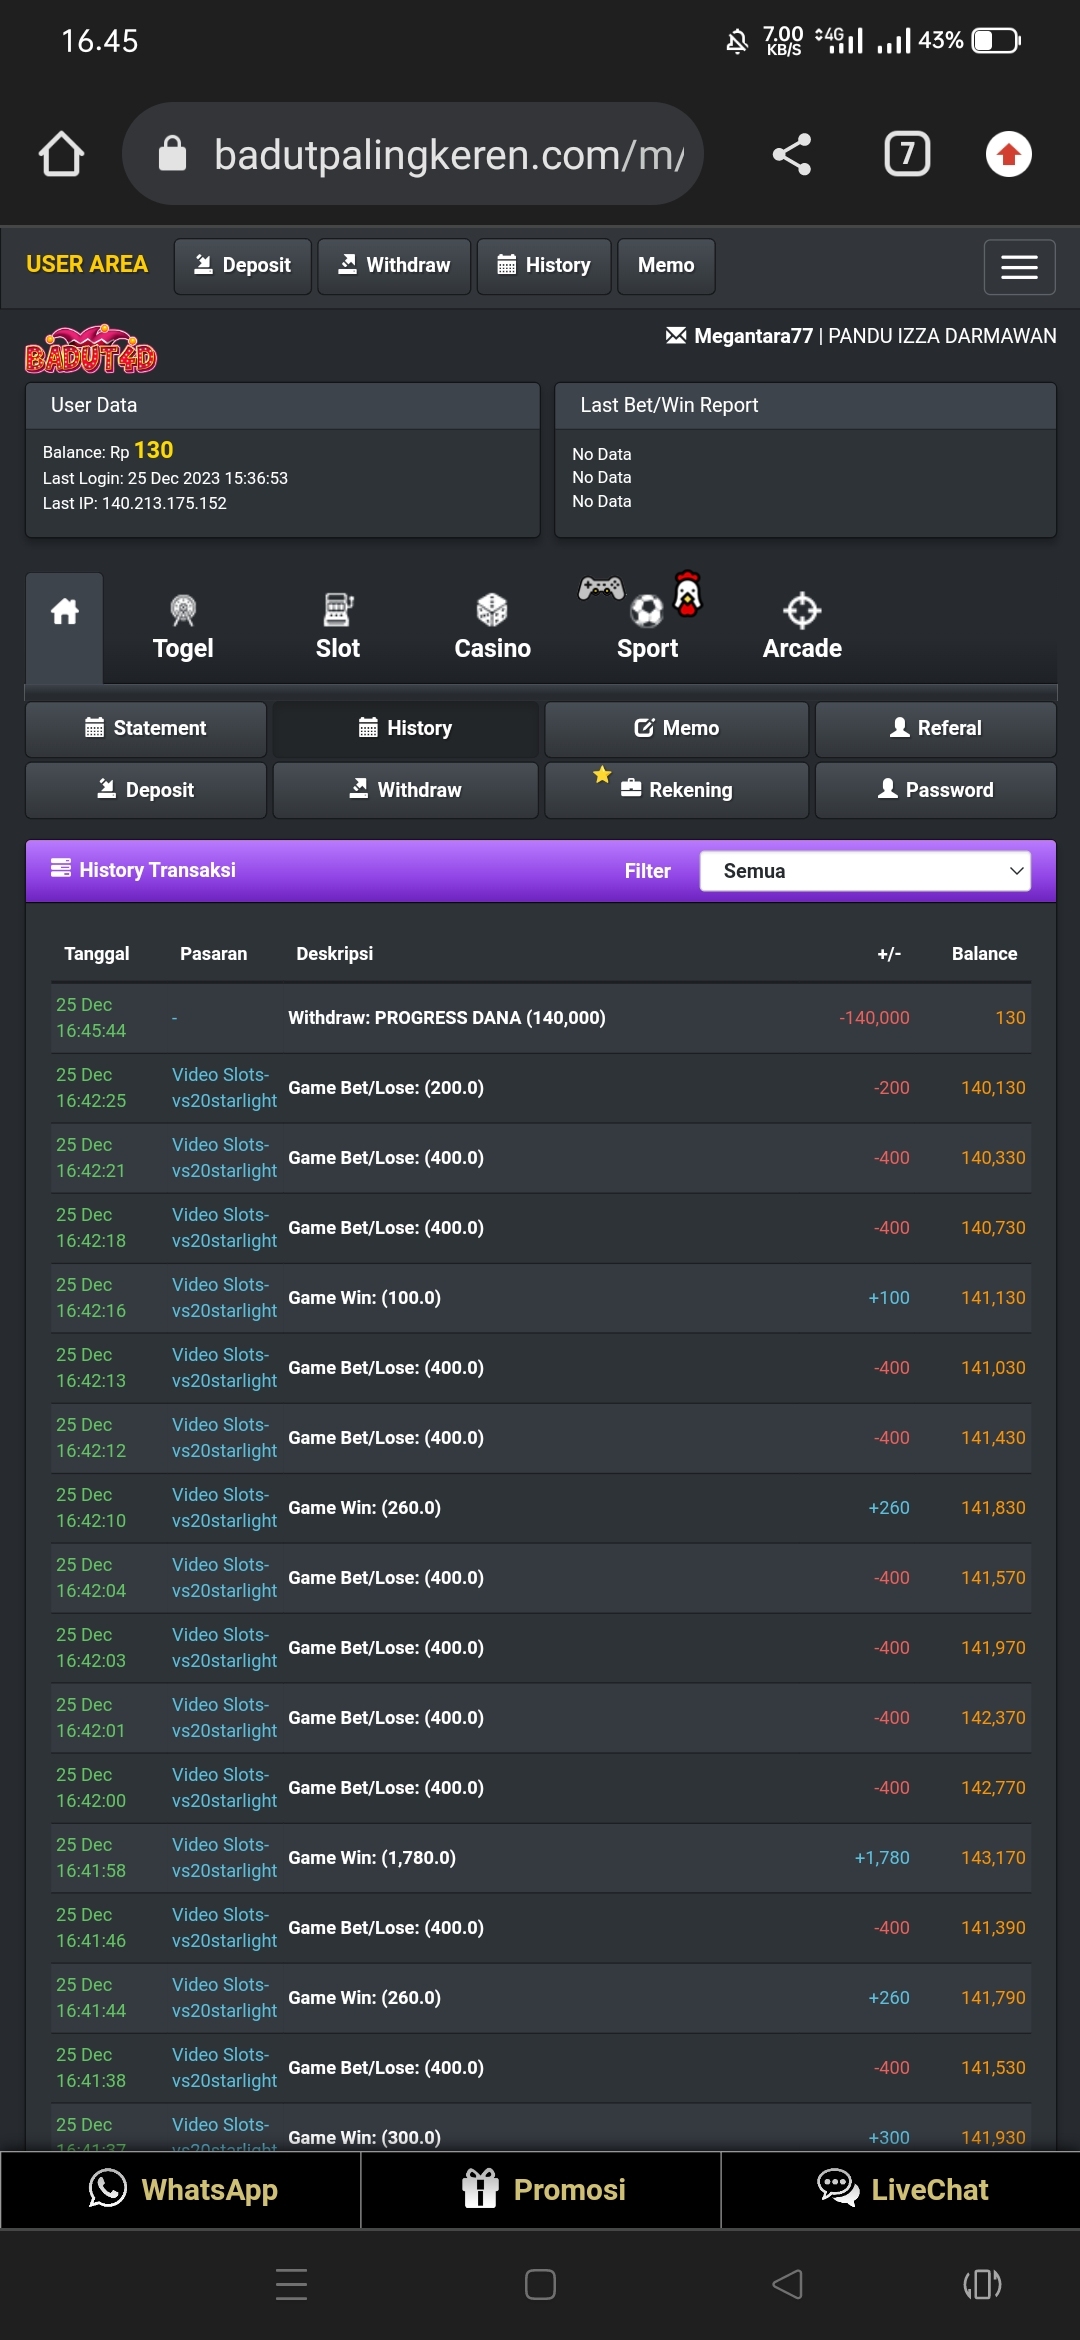Go to home tab with house icon
Viewport: 1080px width, 2340px height.
click(x=65, y=612)
